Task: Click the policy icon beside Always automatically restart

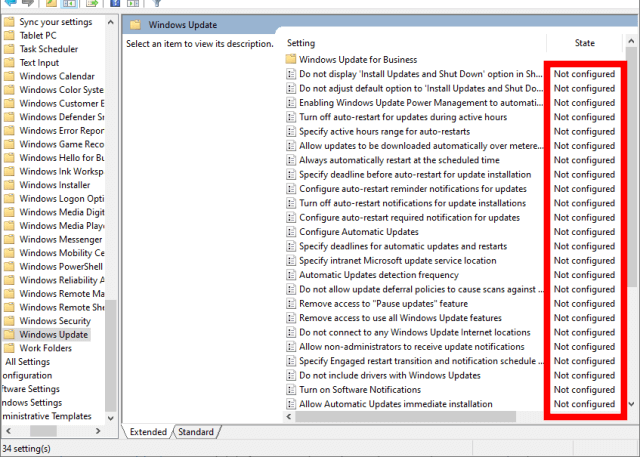Action: pos(291,160)
